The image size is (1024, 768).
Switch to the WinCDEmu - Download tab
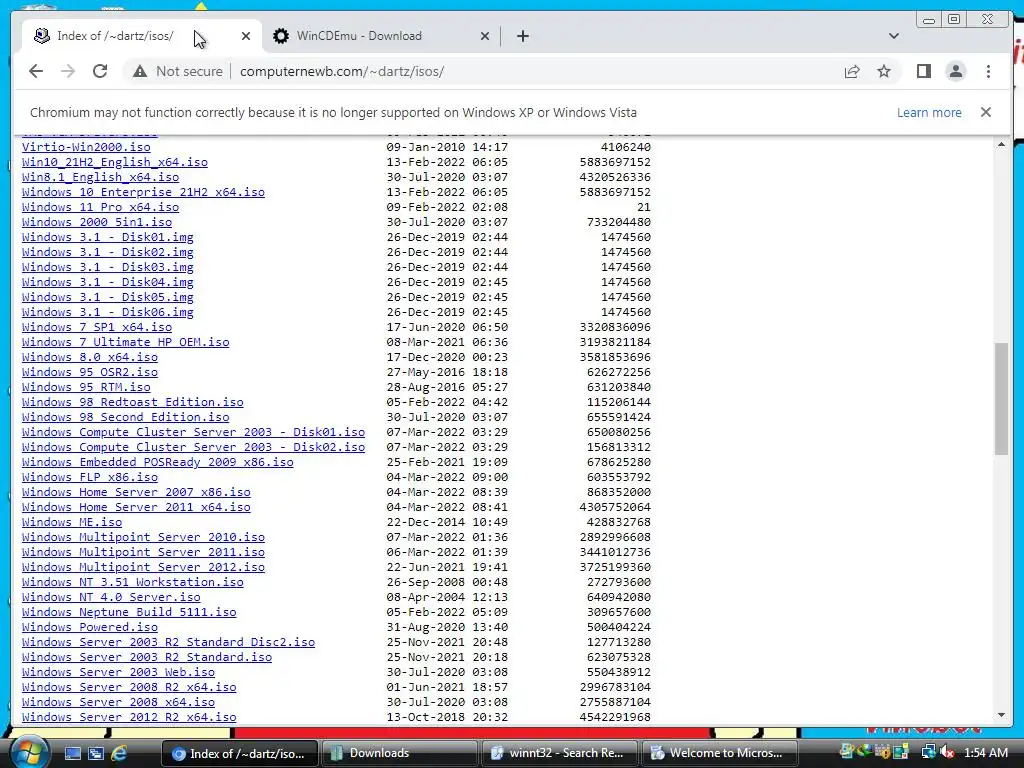click(381, 36)
